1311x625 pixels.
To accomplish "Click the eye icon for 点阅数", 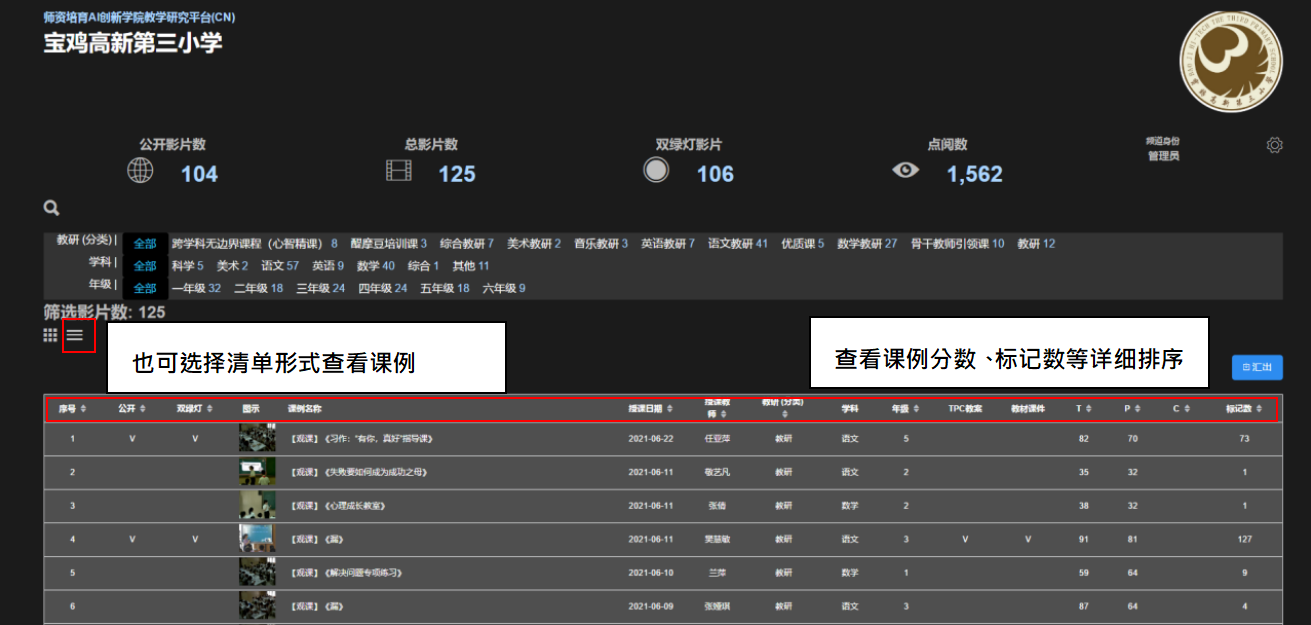I will pyautogui.click(x=905, y=171).
